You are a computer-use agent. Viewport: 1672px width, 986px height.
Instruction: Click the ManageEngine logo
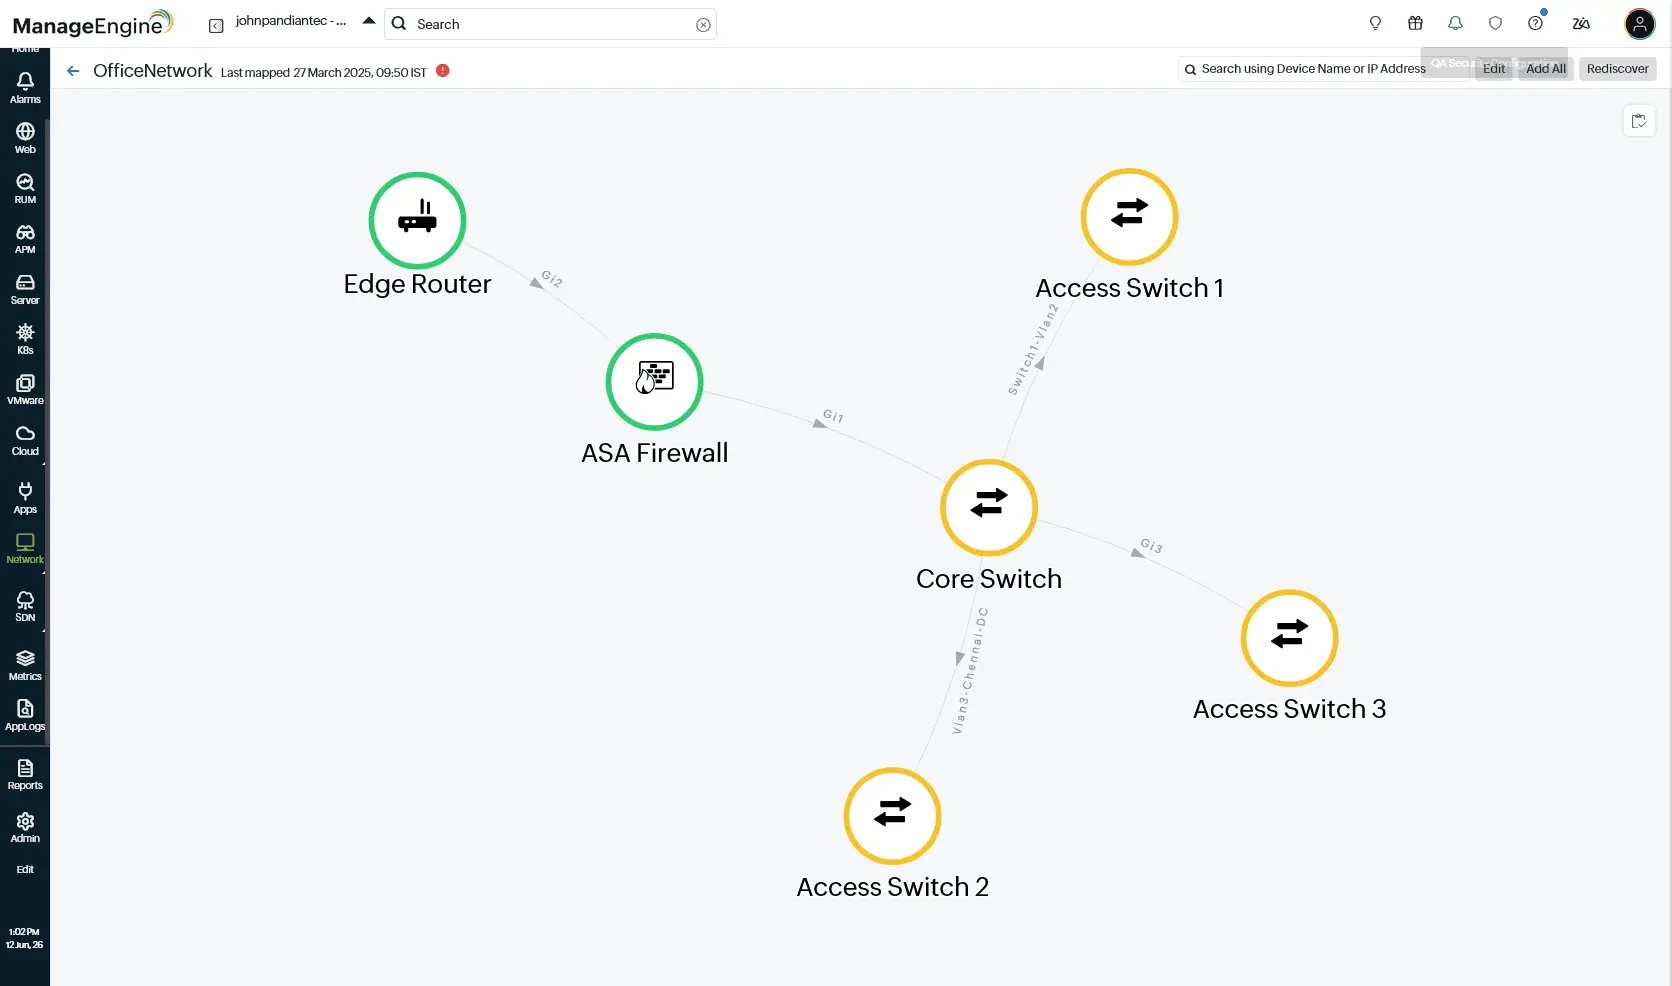tap(92, 23)
